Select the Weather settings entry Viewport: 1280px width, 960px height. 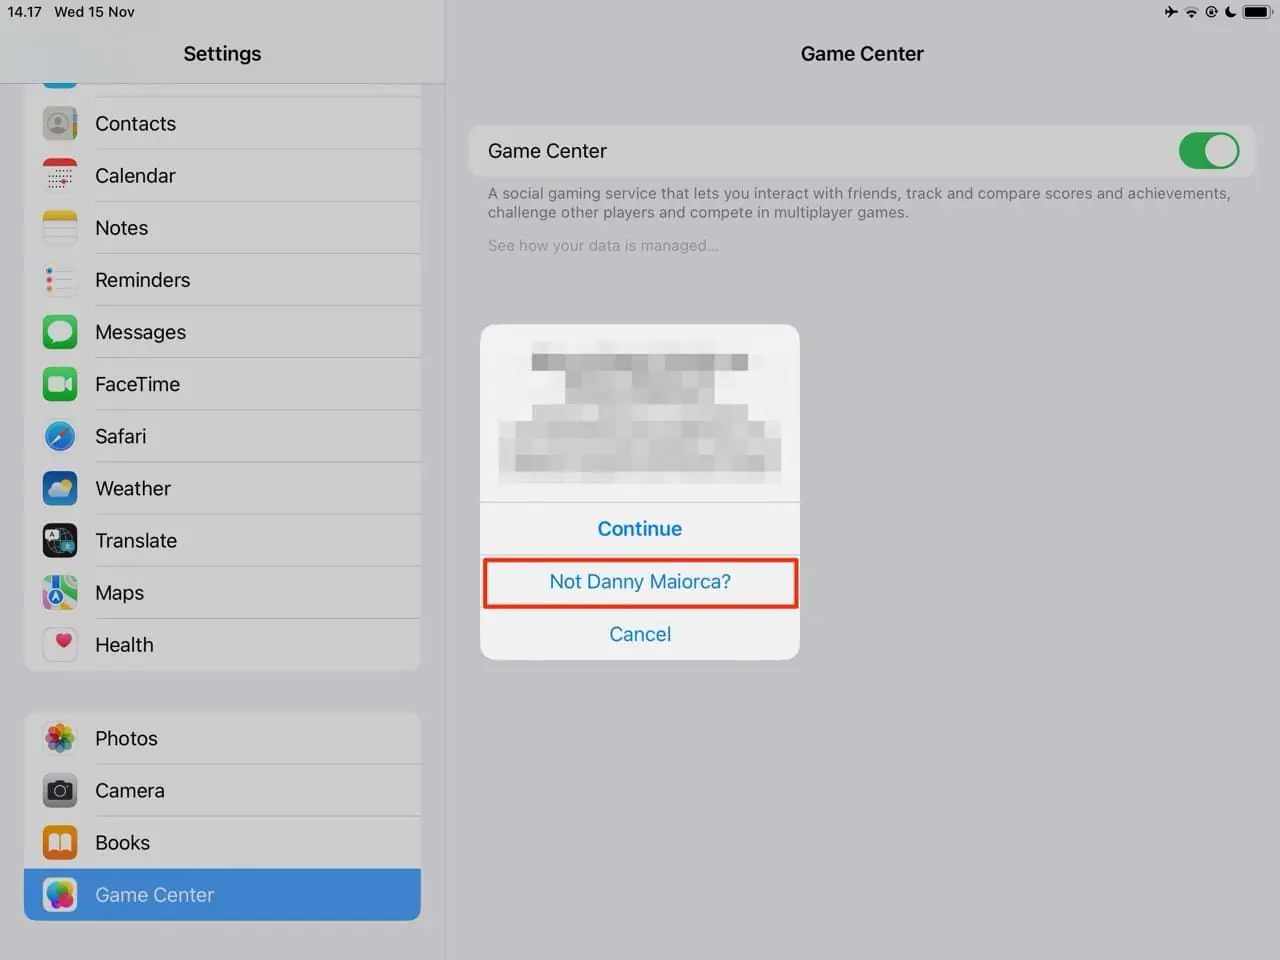click(x=133, y=488)
